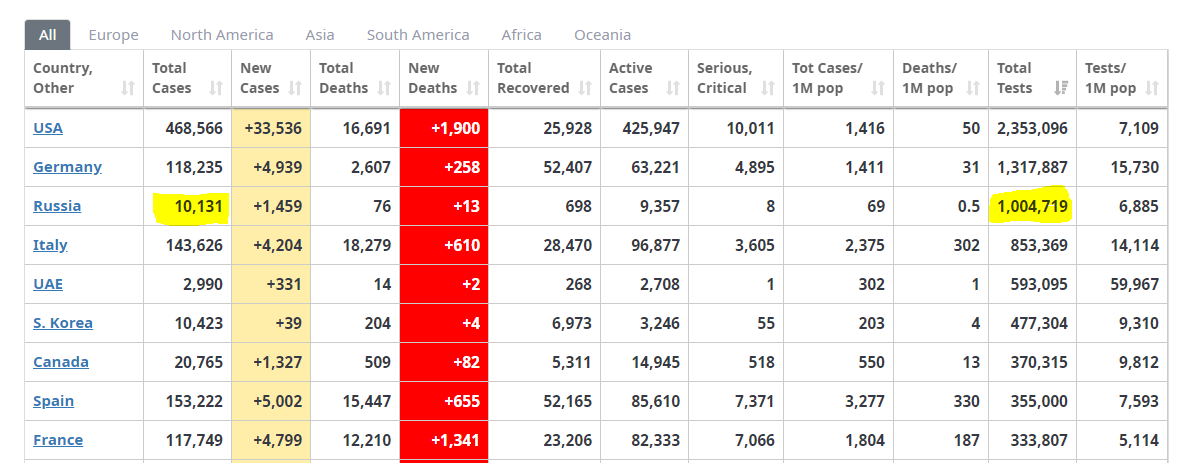Sort by Total Recovered arrows icon
The image size is (1180, 463).
coord(585,88)
